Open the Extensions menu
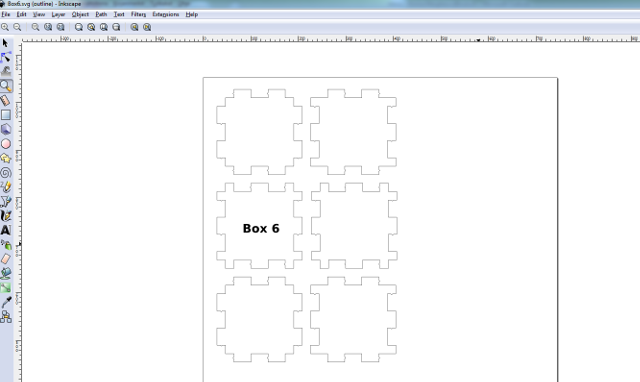 165,14
